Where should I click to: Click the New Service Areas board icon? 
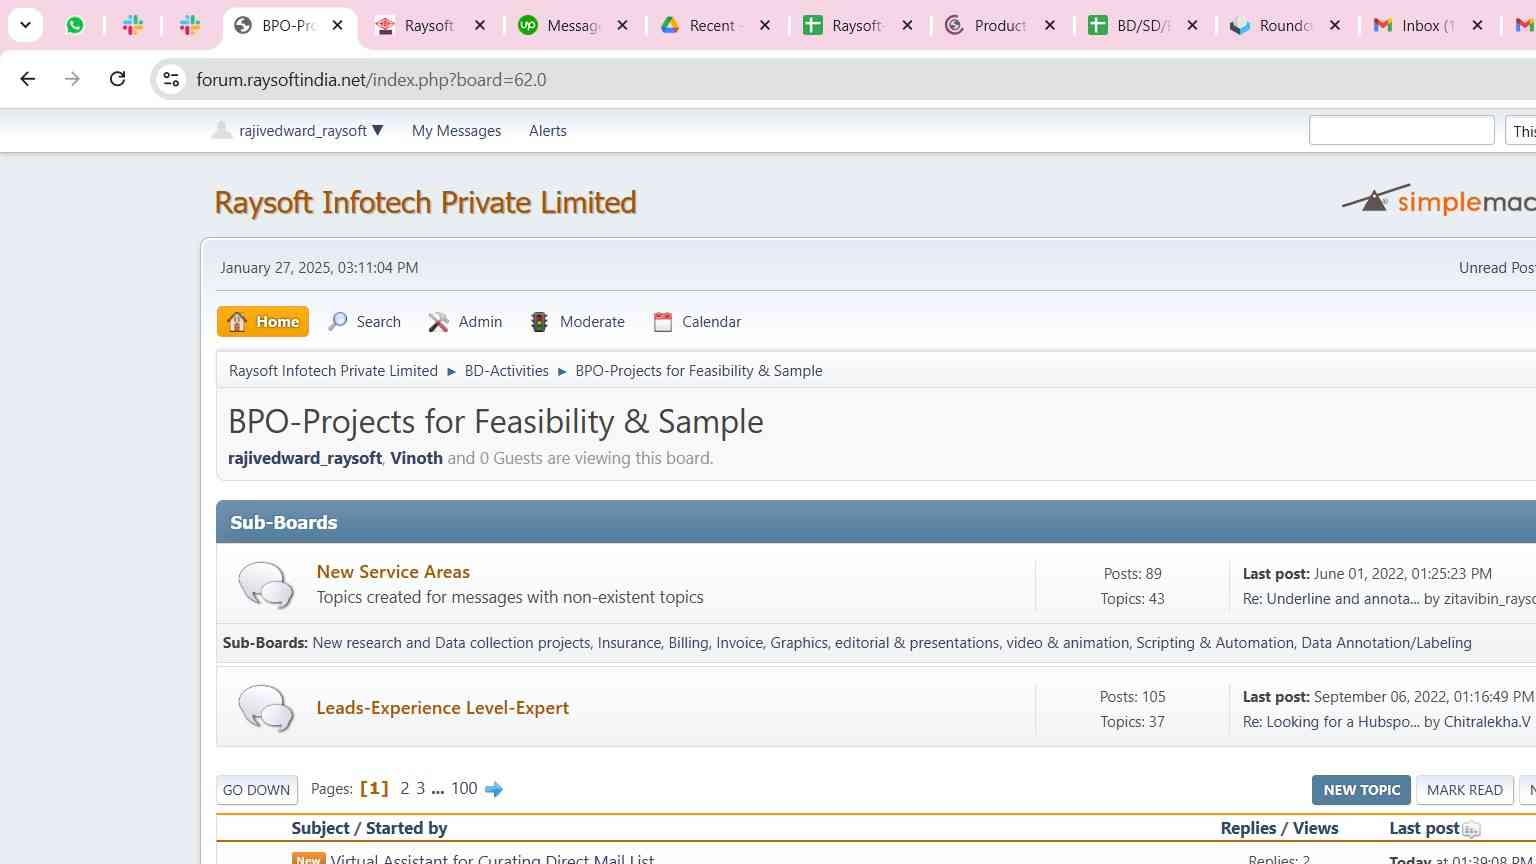tap(266, 585)
